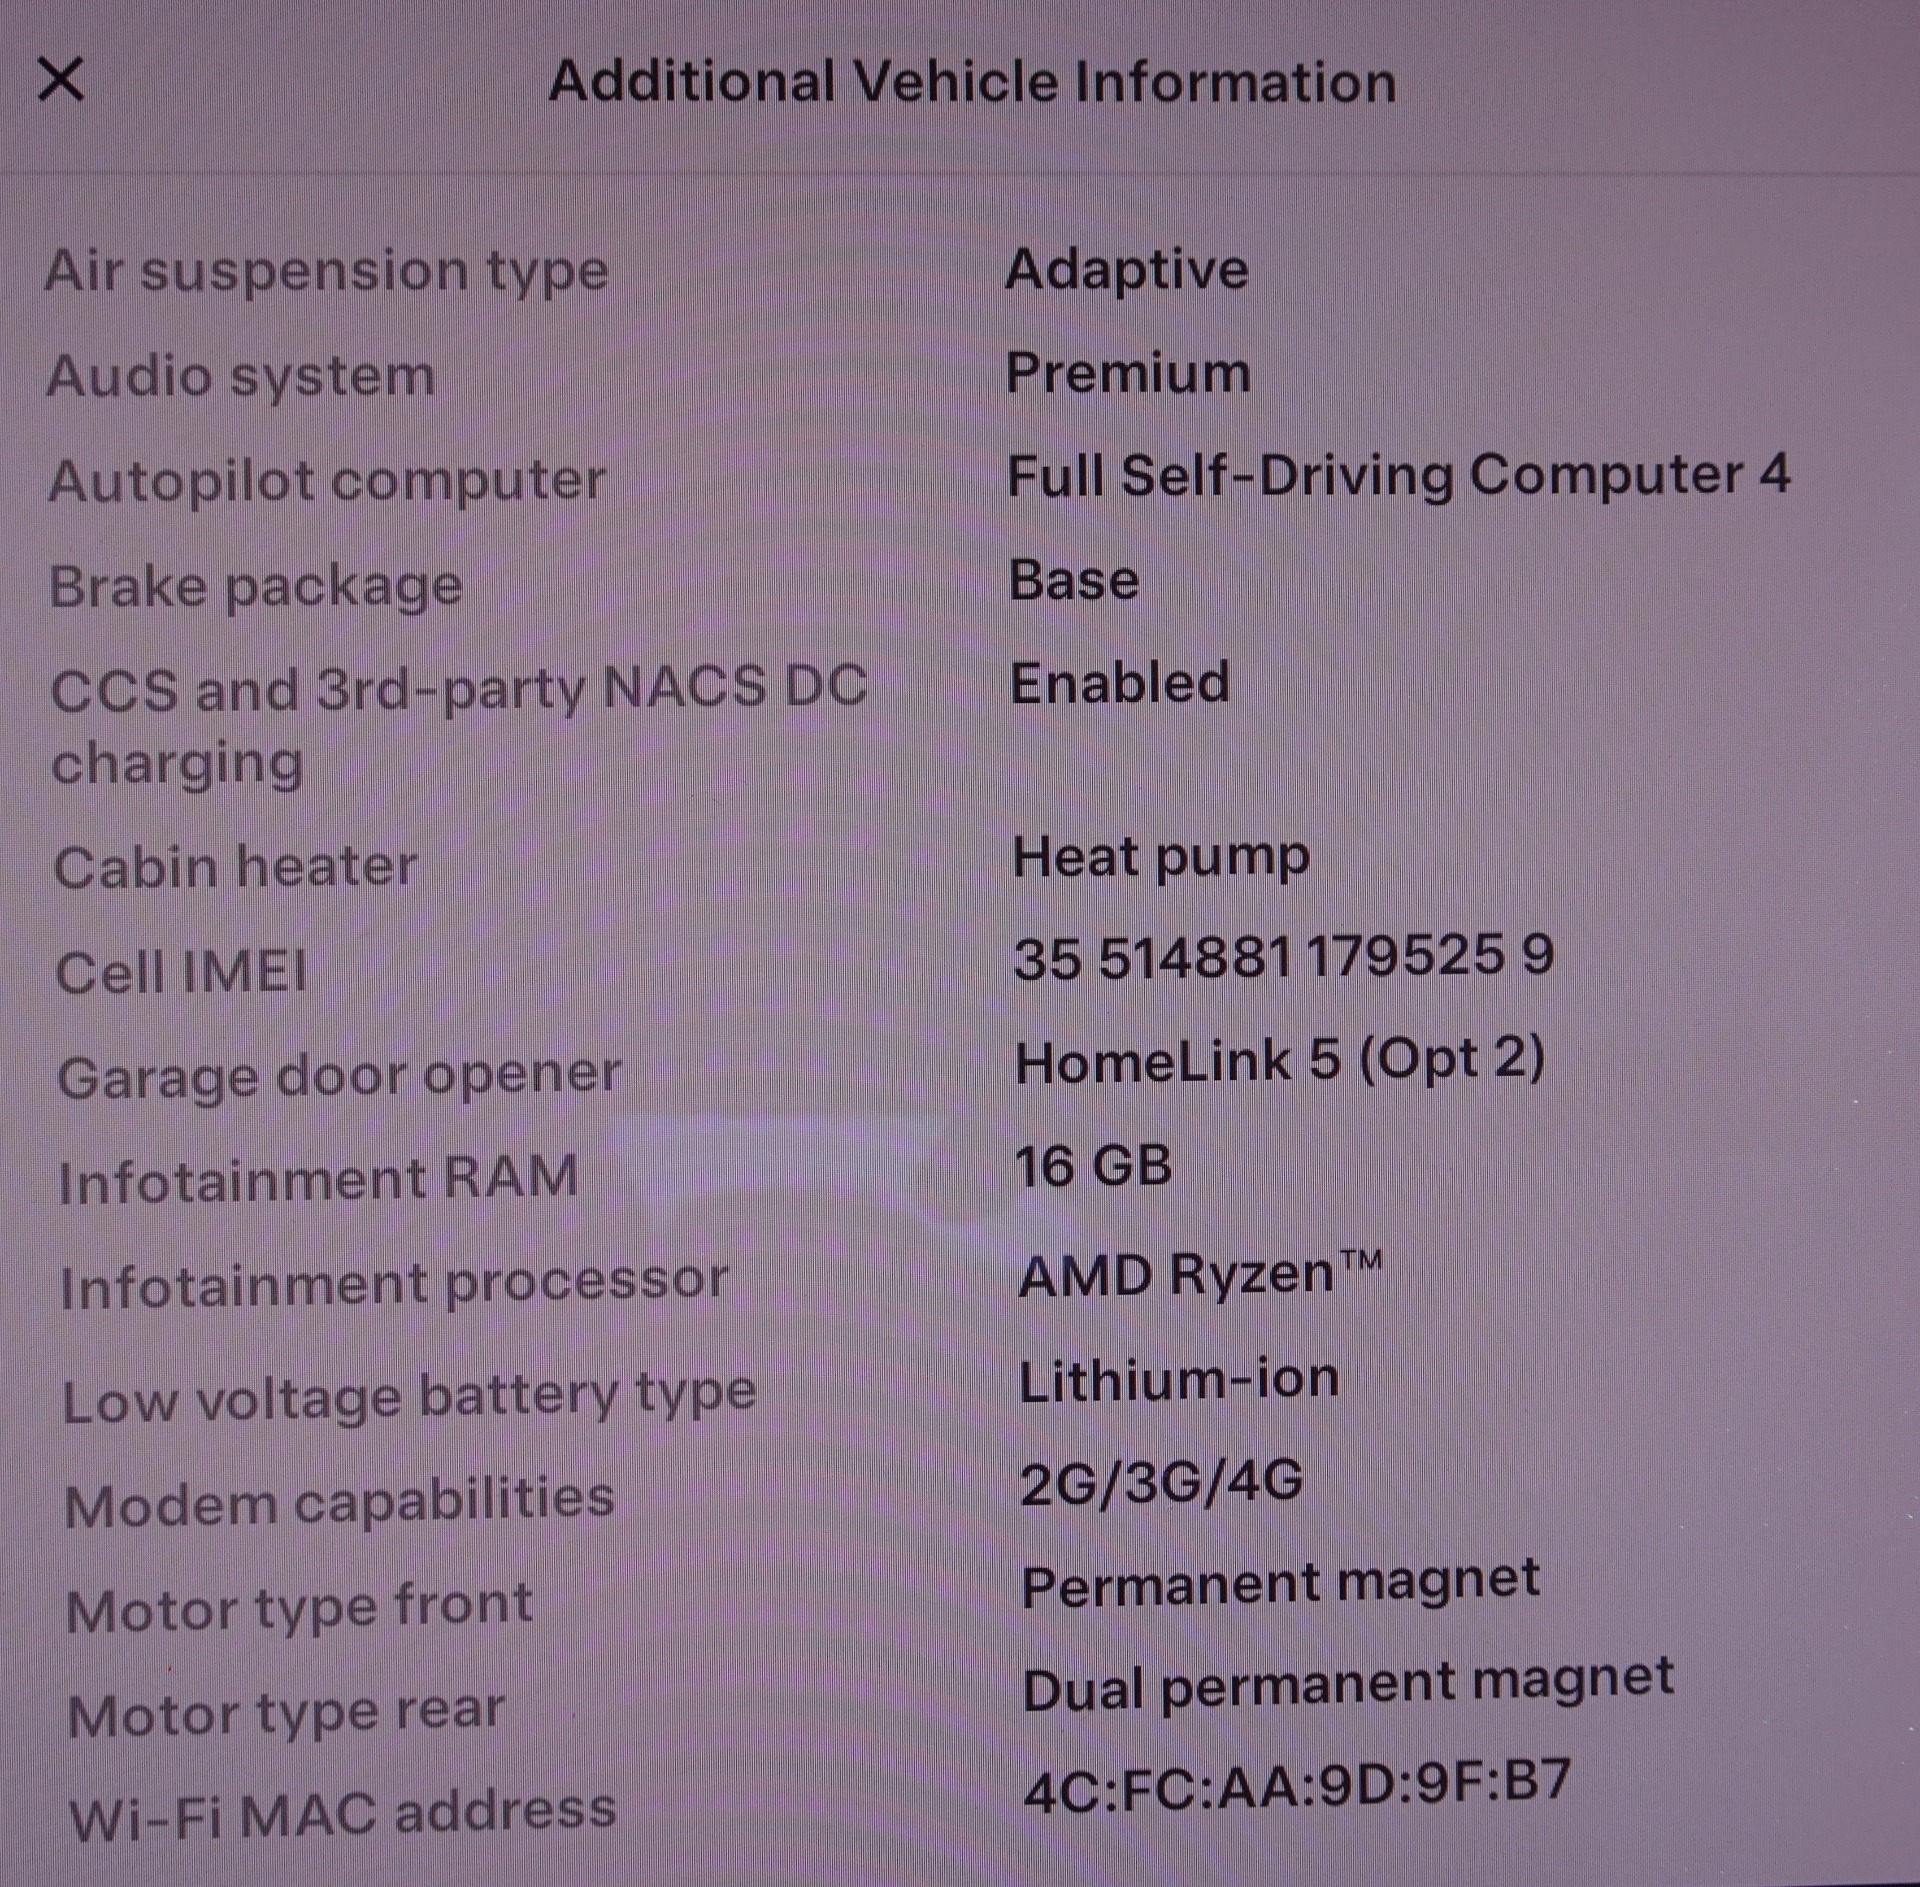
Task: Tap the Adaptive suspension value
Action: pyautogui.click(x=1127, y=271)
